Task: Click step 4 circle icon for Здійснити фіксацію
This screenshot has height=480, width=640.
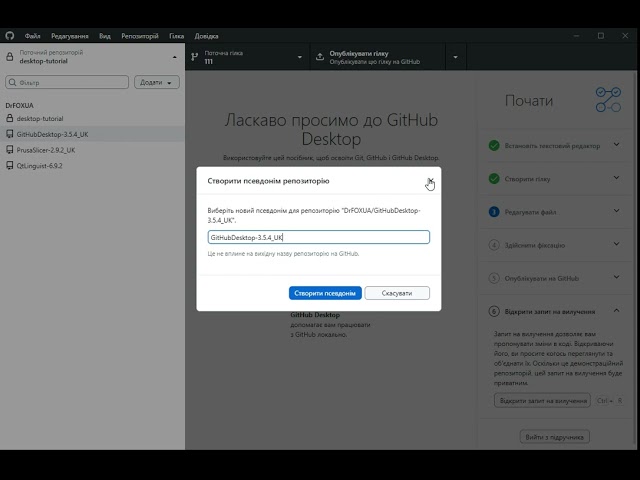Action: coord(494,245)
